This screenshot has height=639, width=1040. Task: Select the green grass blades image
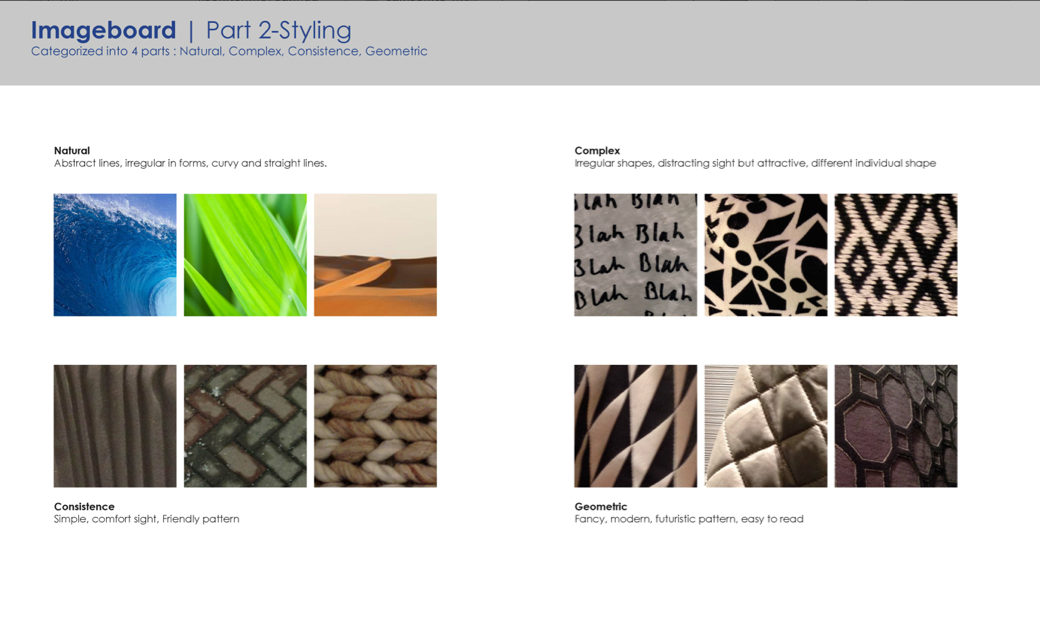[x=245, y=255]
